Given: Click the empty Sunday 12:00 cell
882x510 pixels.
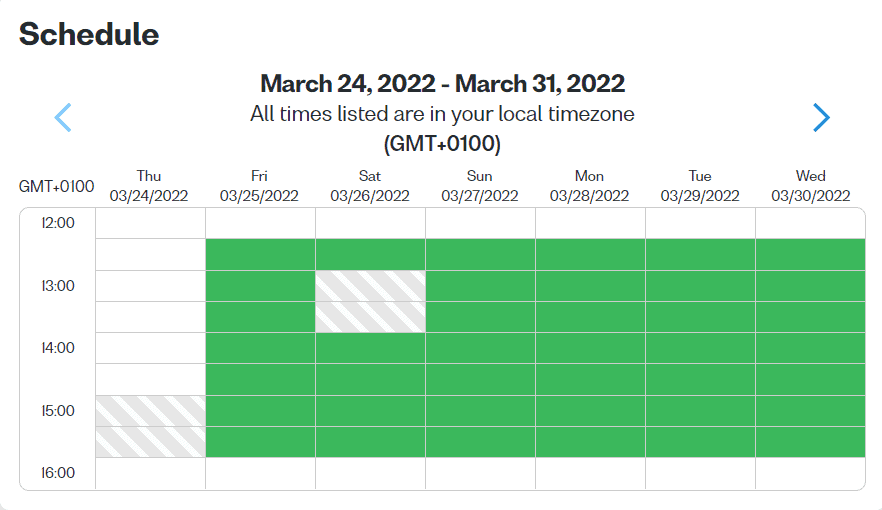Looking at the screenshot, I should [480, 223].
